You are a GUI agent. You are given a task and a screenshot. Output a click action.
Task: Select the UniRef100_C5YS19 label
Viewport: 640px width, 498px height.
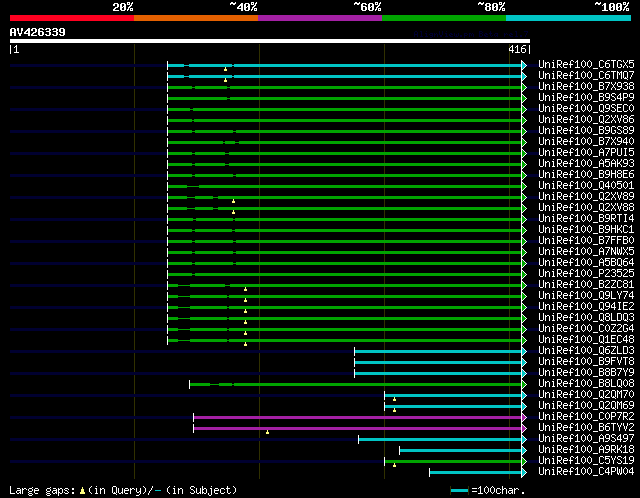(x=586, y=461)
